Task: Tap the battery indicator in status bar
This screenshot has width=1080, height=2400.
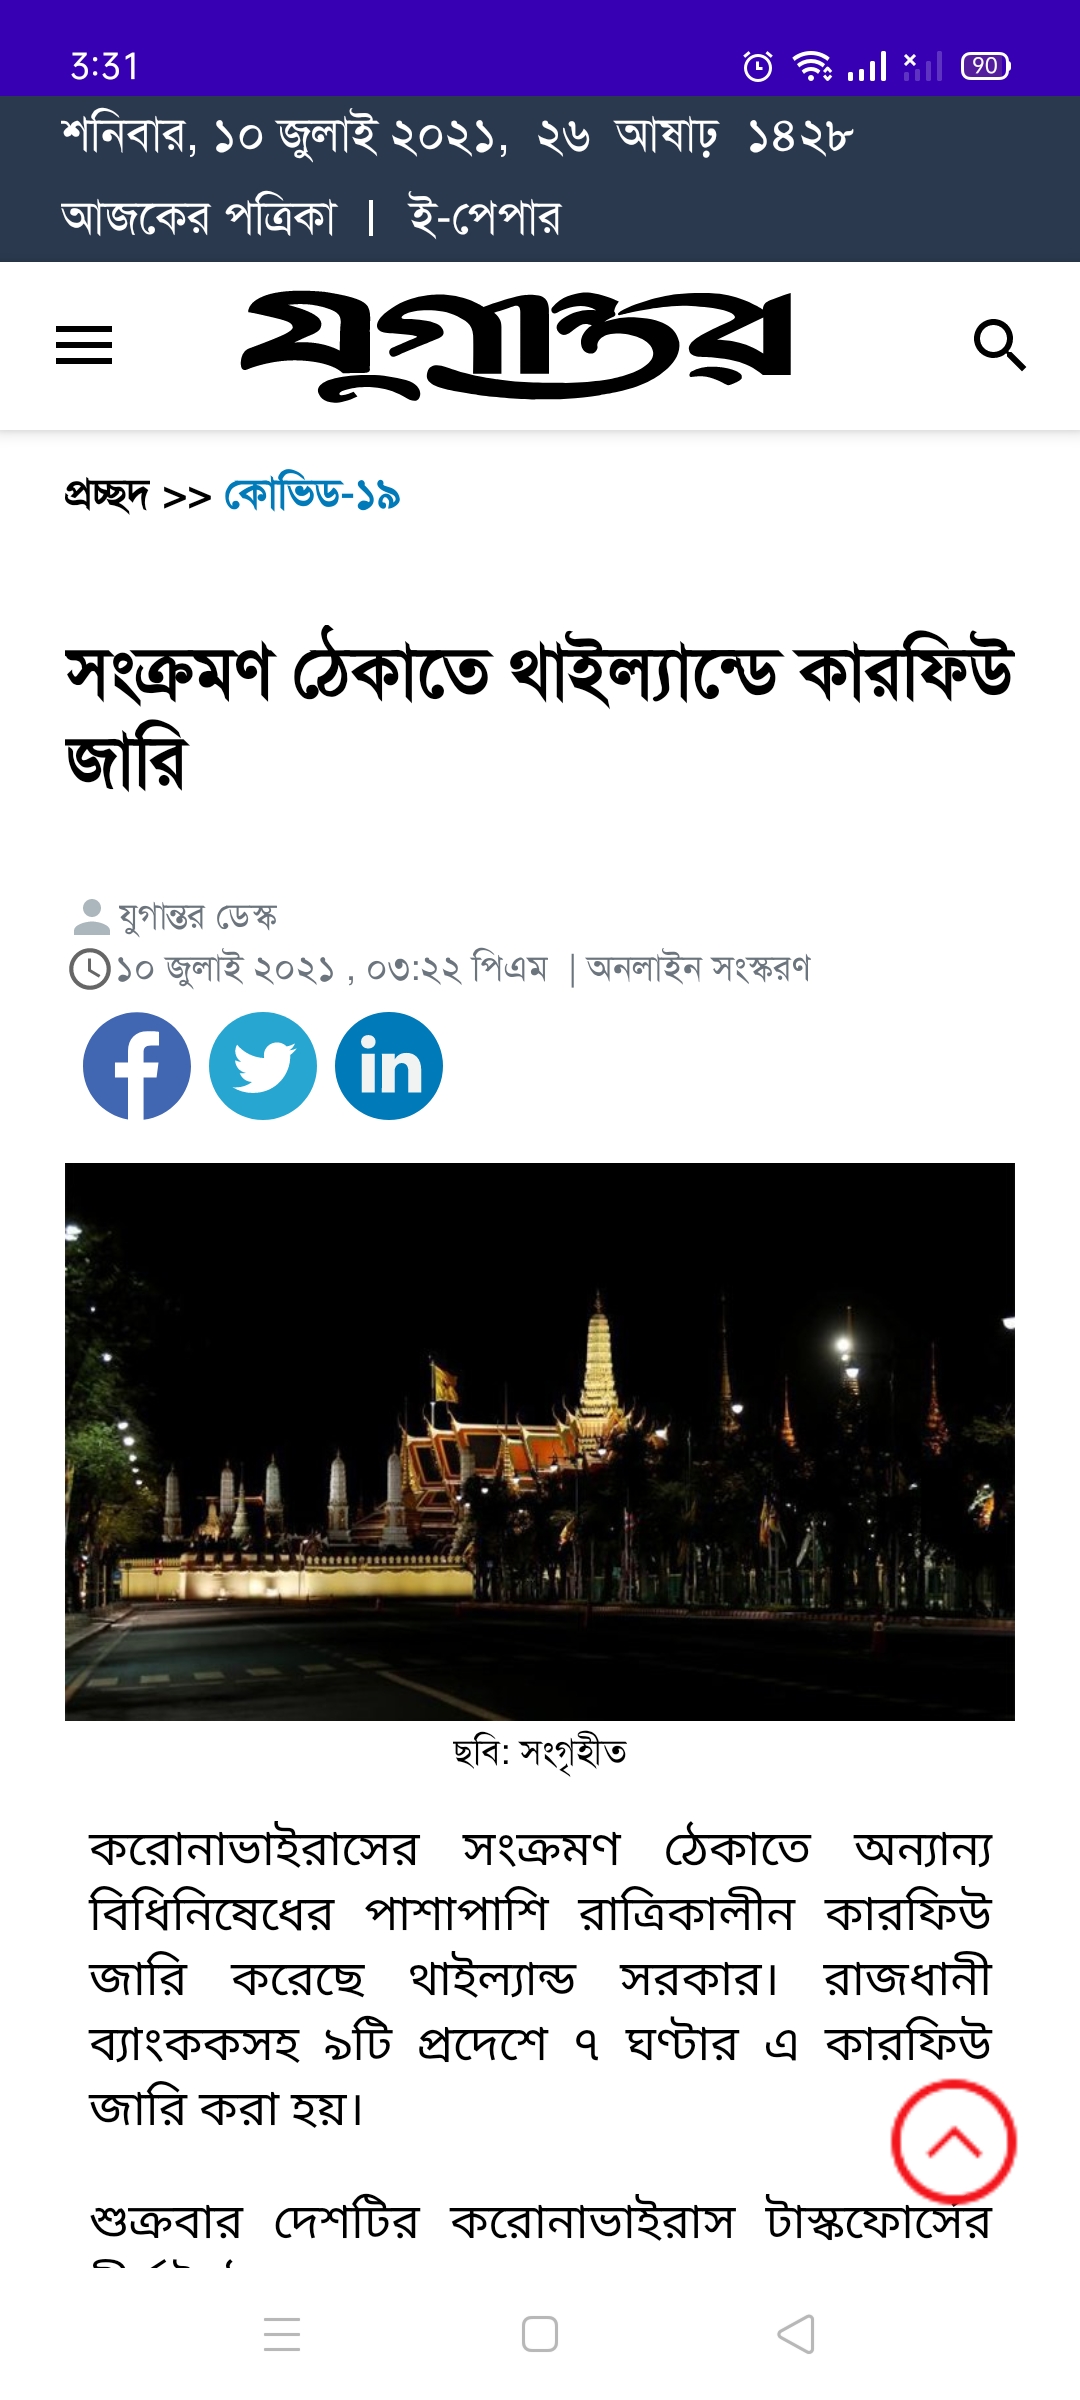Action: pos(985,66)
